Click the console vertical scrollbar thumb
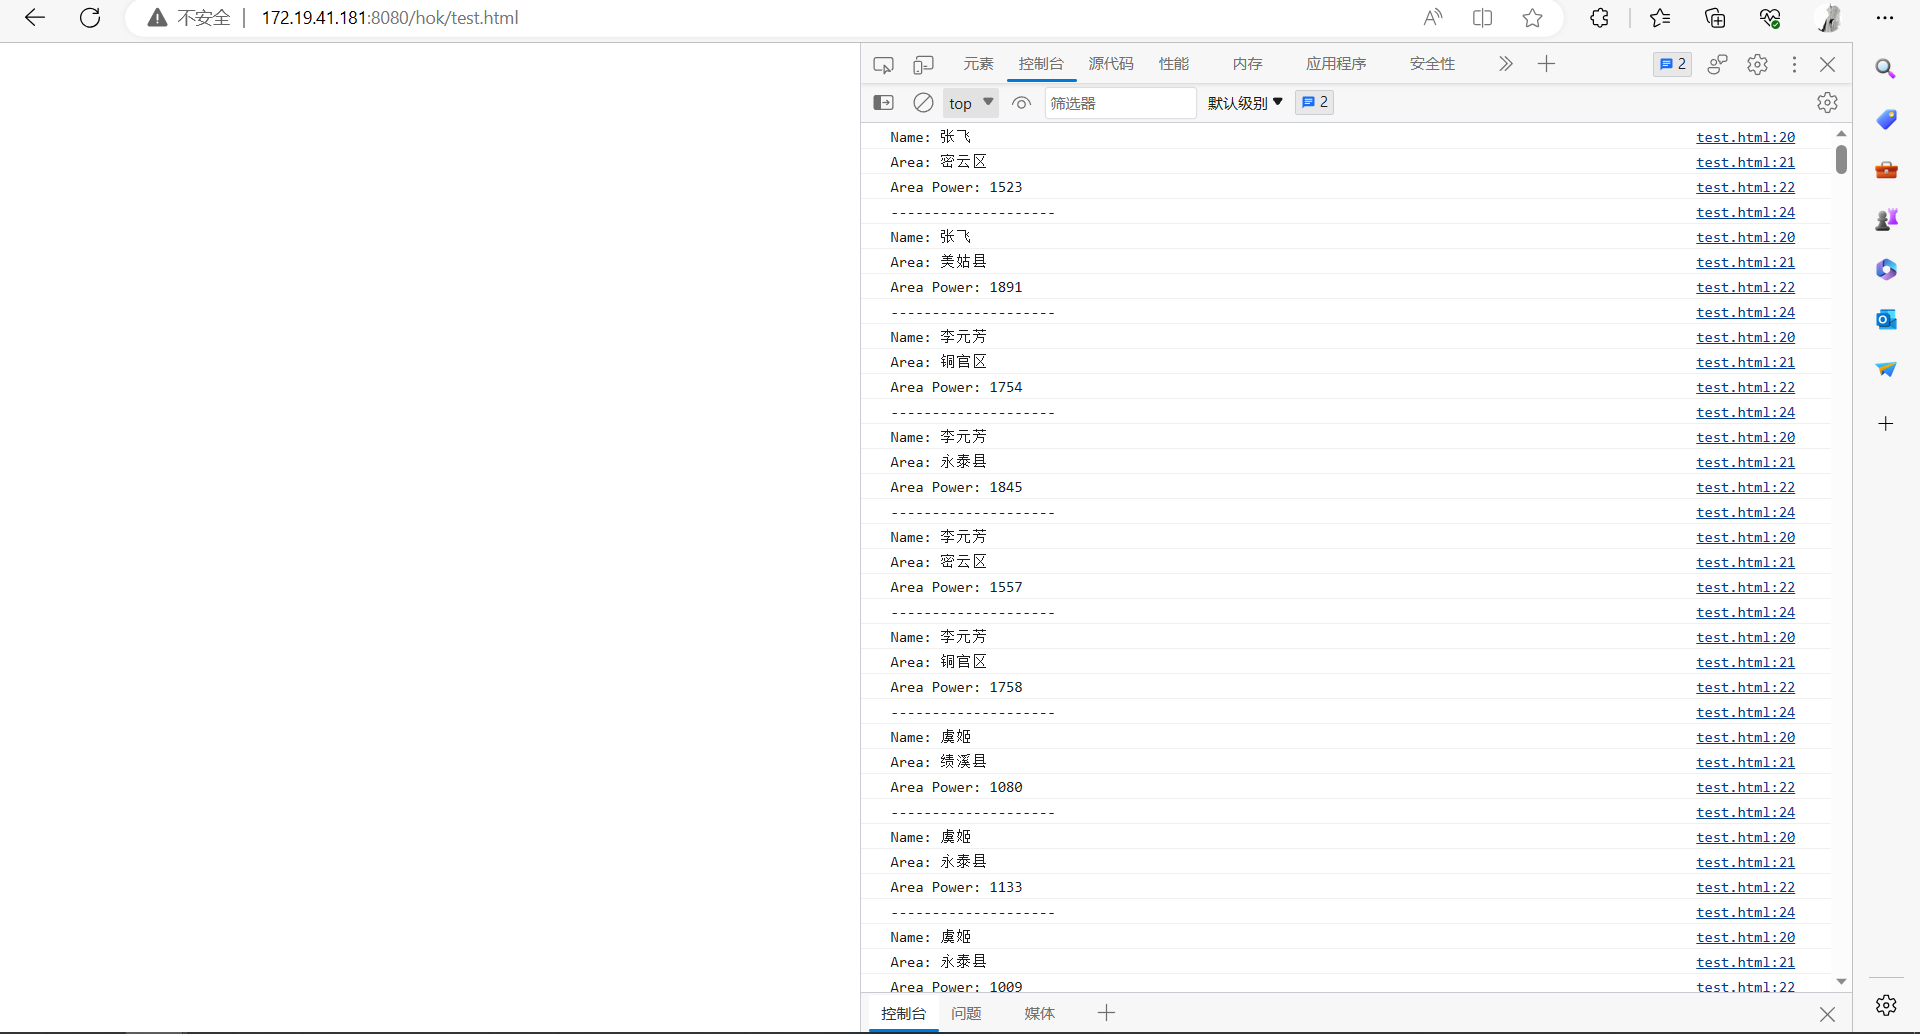This screenshot has width=1920, height=1034. (x=1841, y=159)
